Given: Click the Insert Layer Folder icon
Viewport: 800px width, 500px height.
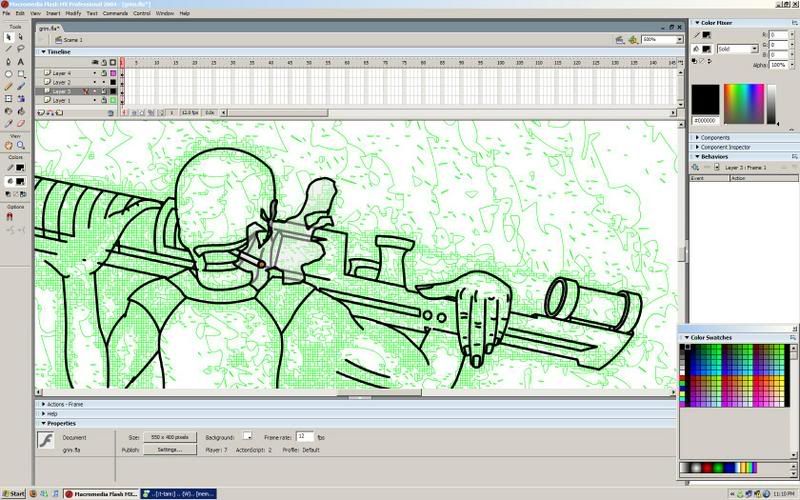Looking at the screenshot, I should coord(60,113).
